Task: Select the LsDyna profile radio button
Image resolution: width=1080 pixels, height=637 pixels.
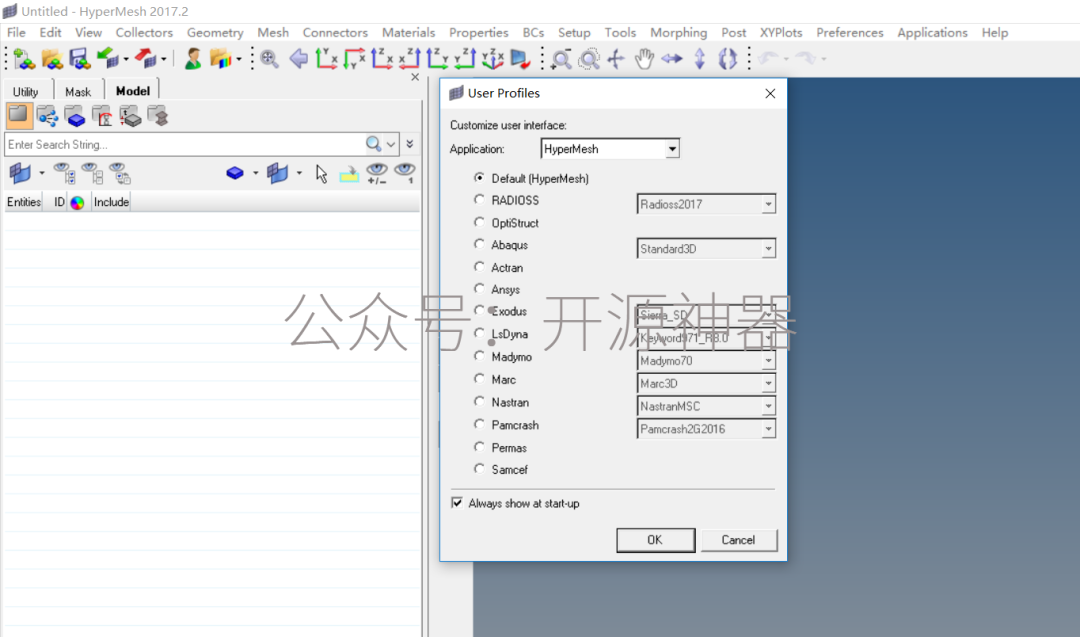Action: pos(479,333)
